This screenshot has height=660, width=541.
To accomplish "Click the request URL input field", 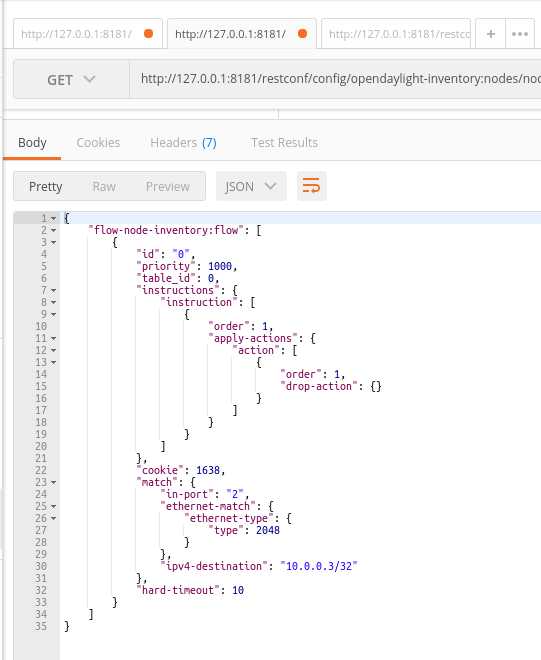I will pos(335,80).
